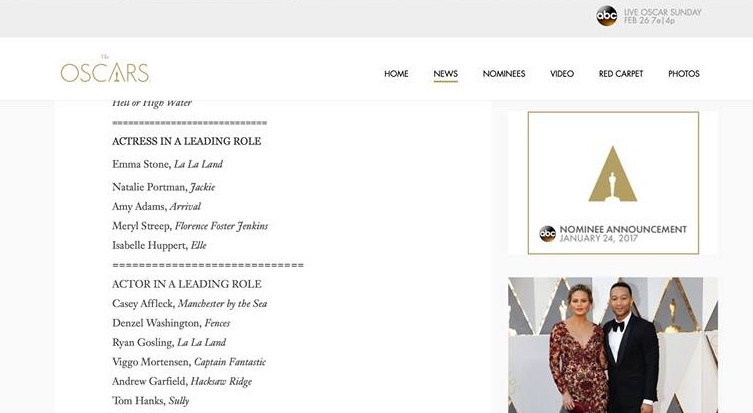Click the Oscars logo in header
This screenshot has height=413, width=753.
[104, 72]
